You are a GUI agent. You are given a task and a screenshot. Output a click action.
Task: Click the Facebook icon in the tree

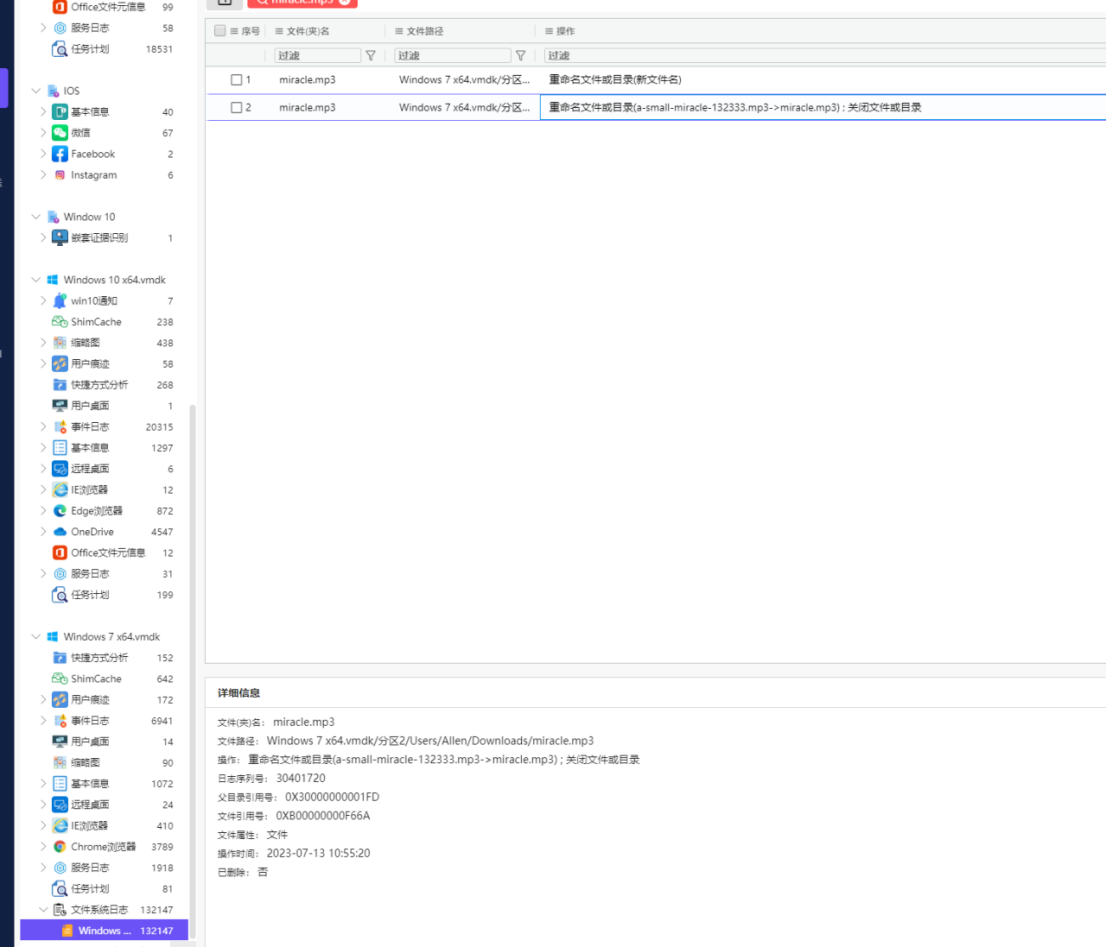60,154
